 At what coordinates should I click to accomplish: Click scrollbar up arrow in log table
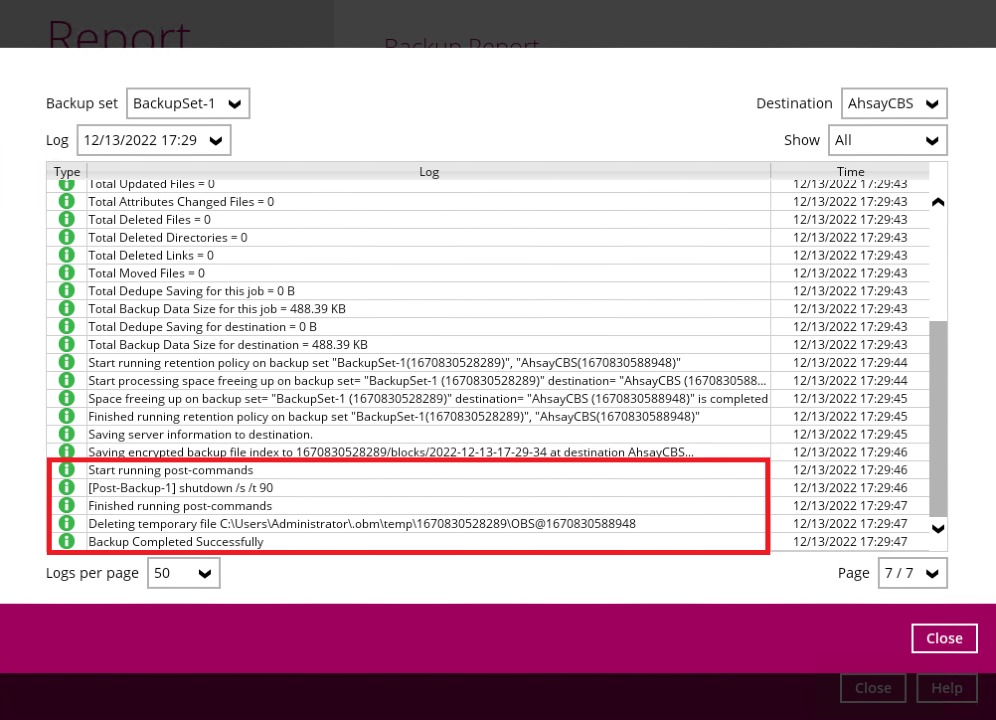click(938, 202)
